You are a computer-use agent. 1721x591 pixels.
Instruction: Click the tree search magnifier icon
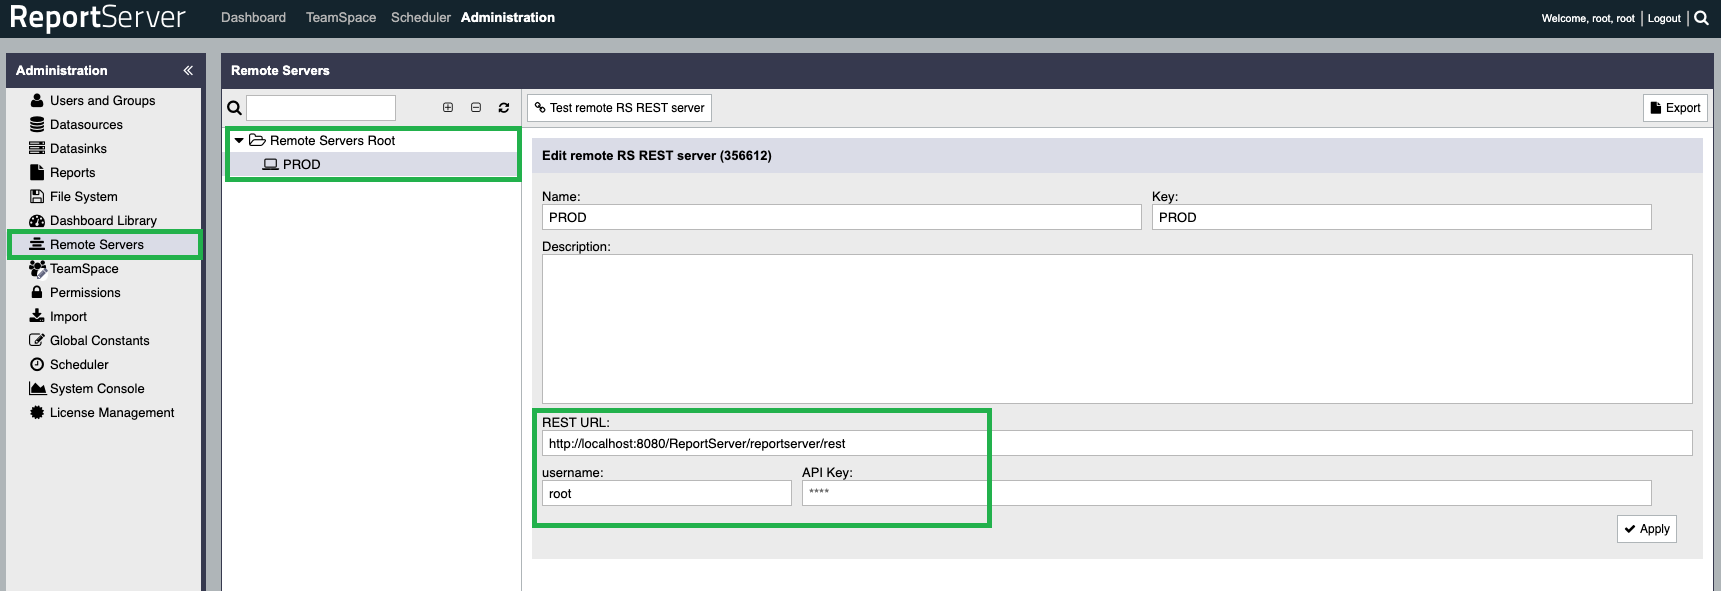click(234, 108)
